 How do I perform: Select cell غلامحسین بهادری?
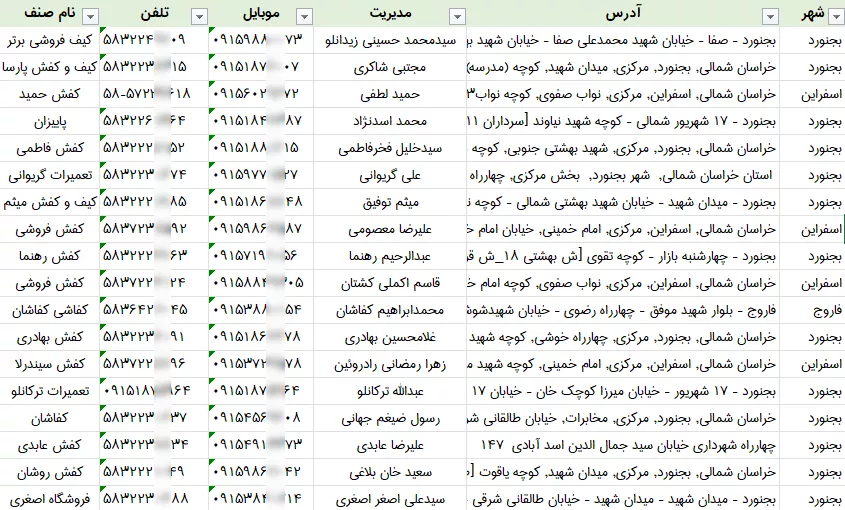coord(390,337)
